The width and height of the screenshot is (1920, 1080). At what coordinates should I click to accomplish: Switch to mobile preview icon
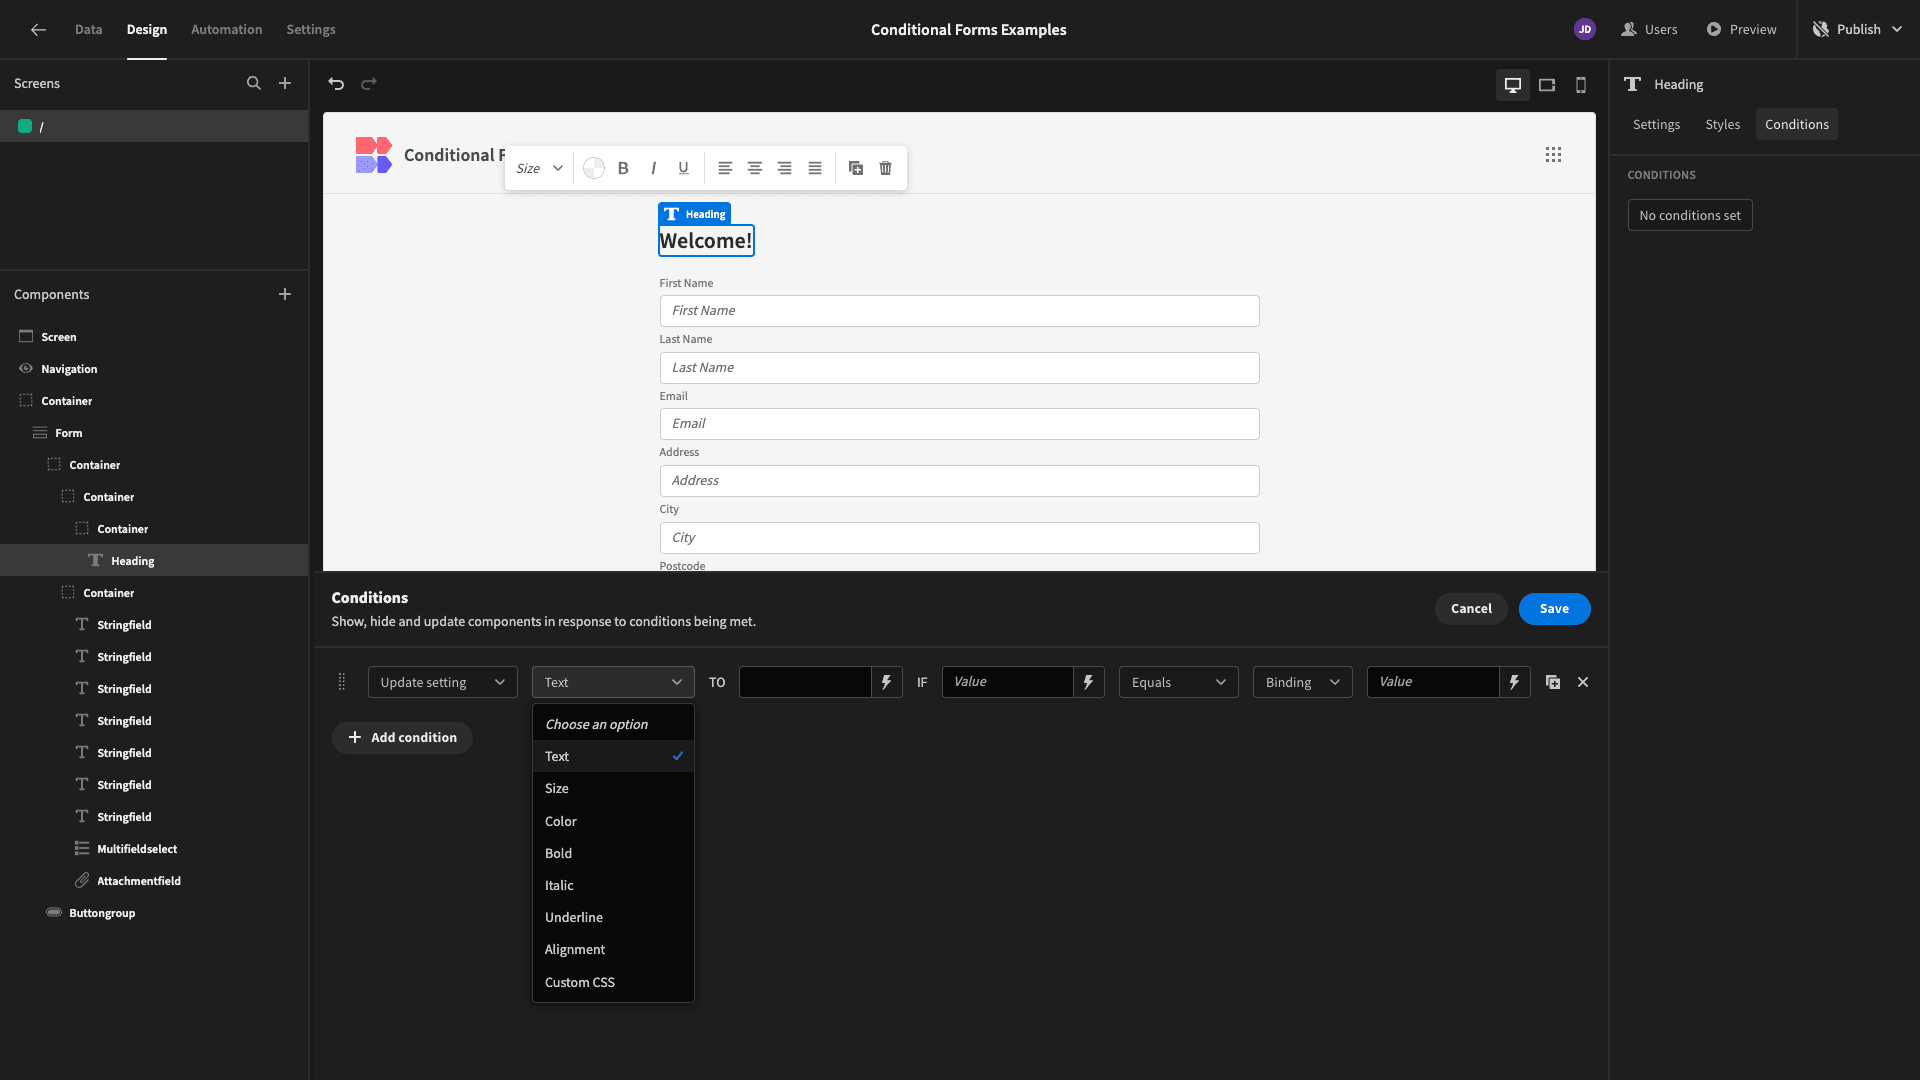click(x=1581, y=85)
